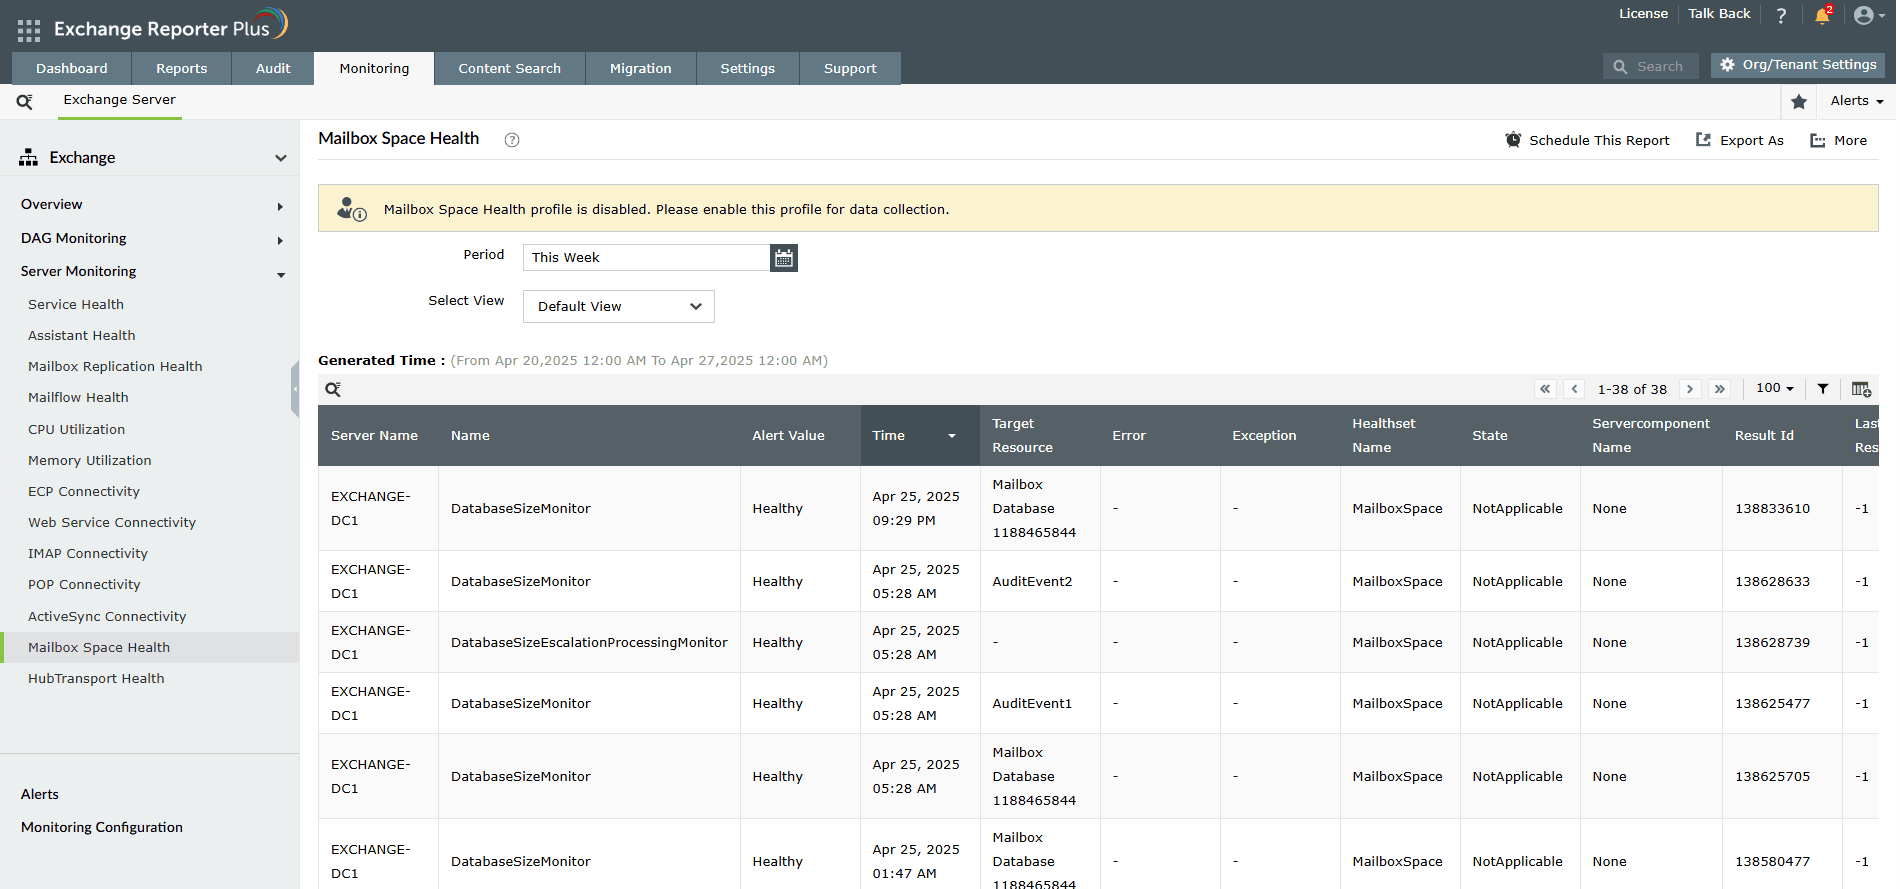Open HubTransport Health in the sidebar
This screenshot has width=1900, height=889.
pos(96,679)
